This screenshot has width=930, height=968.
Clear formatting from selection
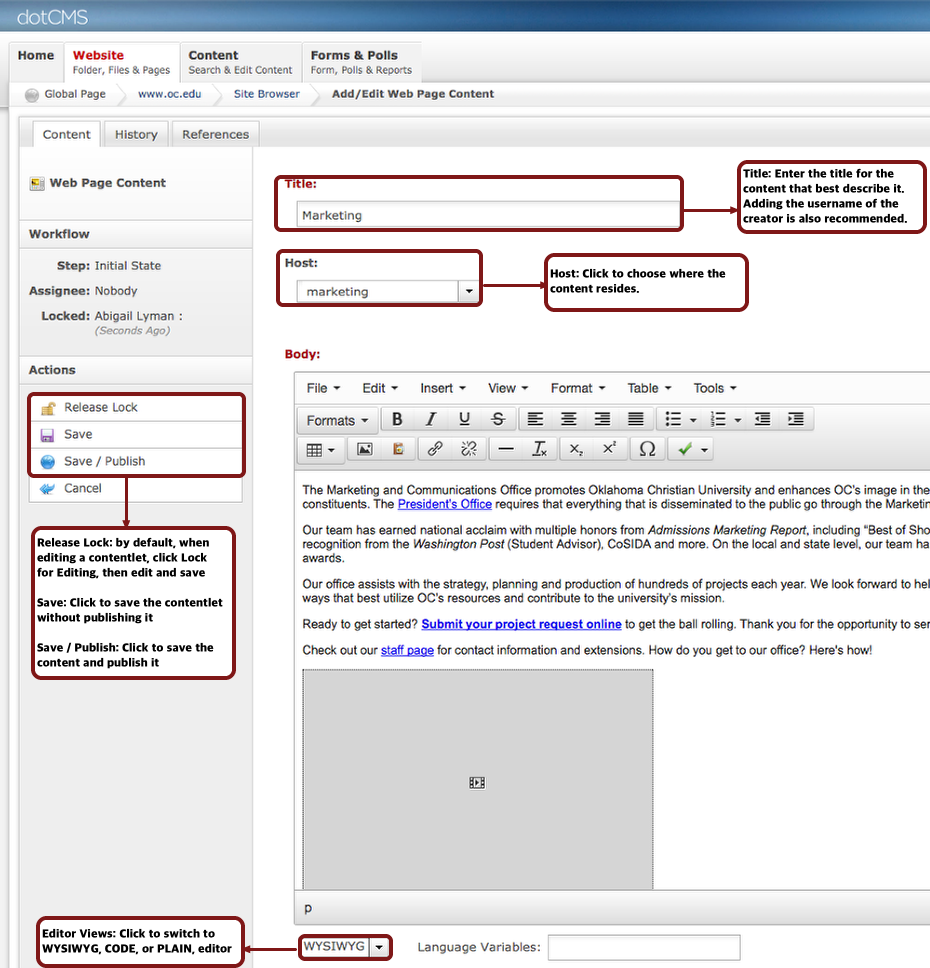pyautogui.click(x=540, y=449)
